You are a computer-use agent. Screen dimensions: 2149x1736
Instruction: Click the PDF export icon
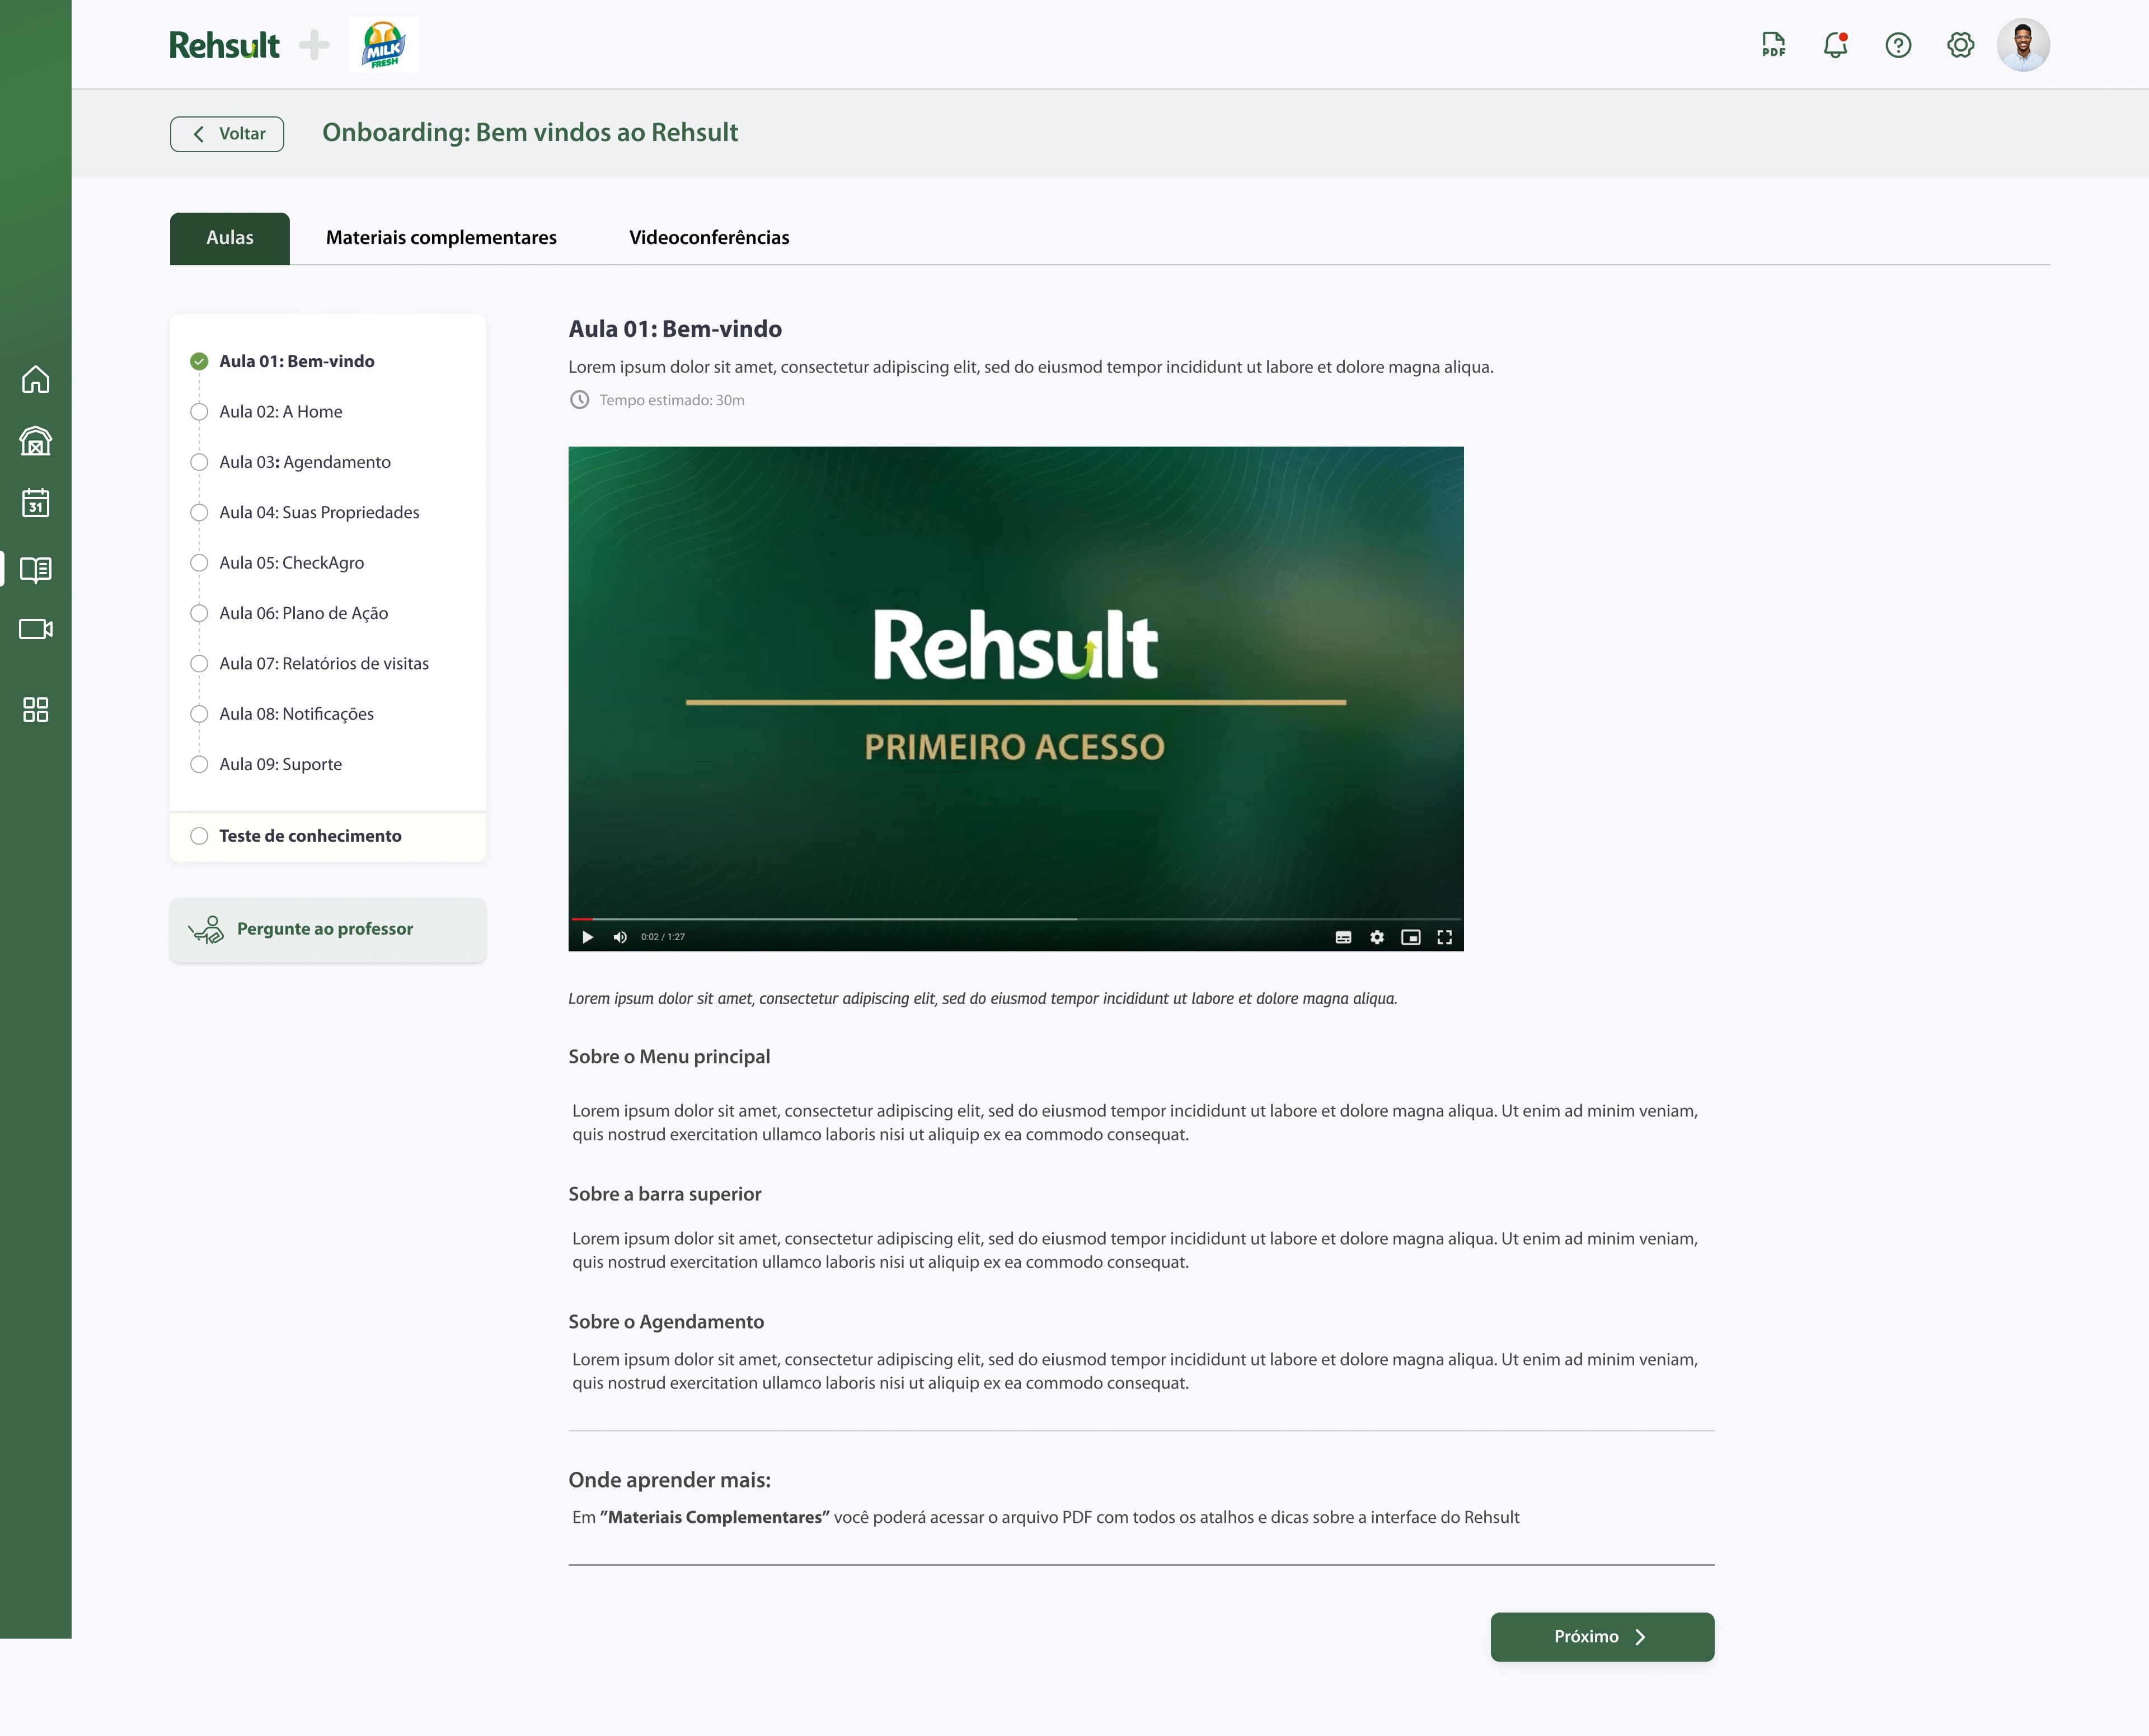[1773, 45]
